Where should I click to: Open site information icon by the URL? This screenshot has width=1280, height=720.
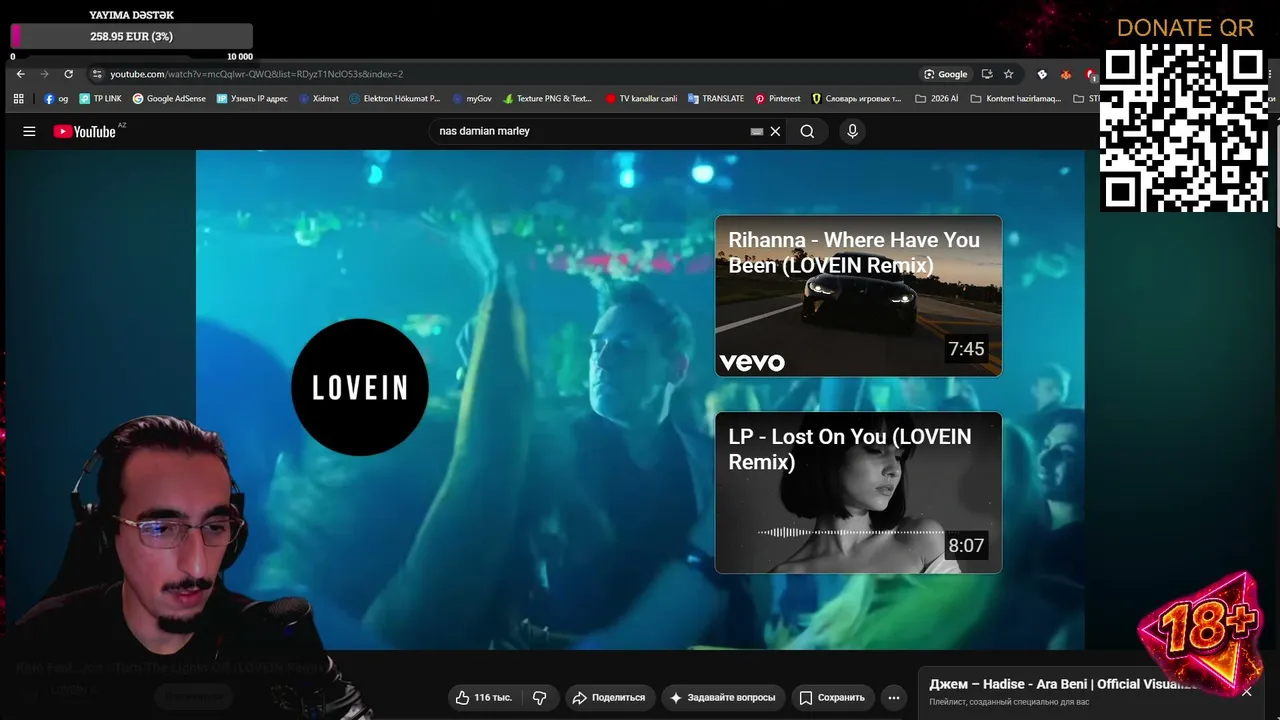tap(97, 74)
